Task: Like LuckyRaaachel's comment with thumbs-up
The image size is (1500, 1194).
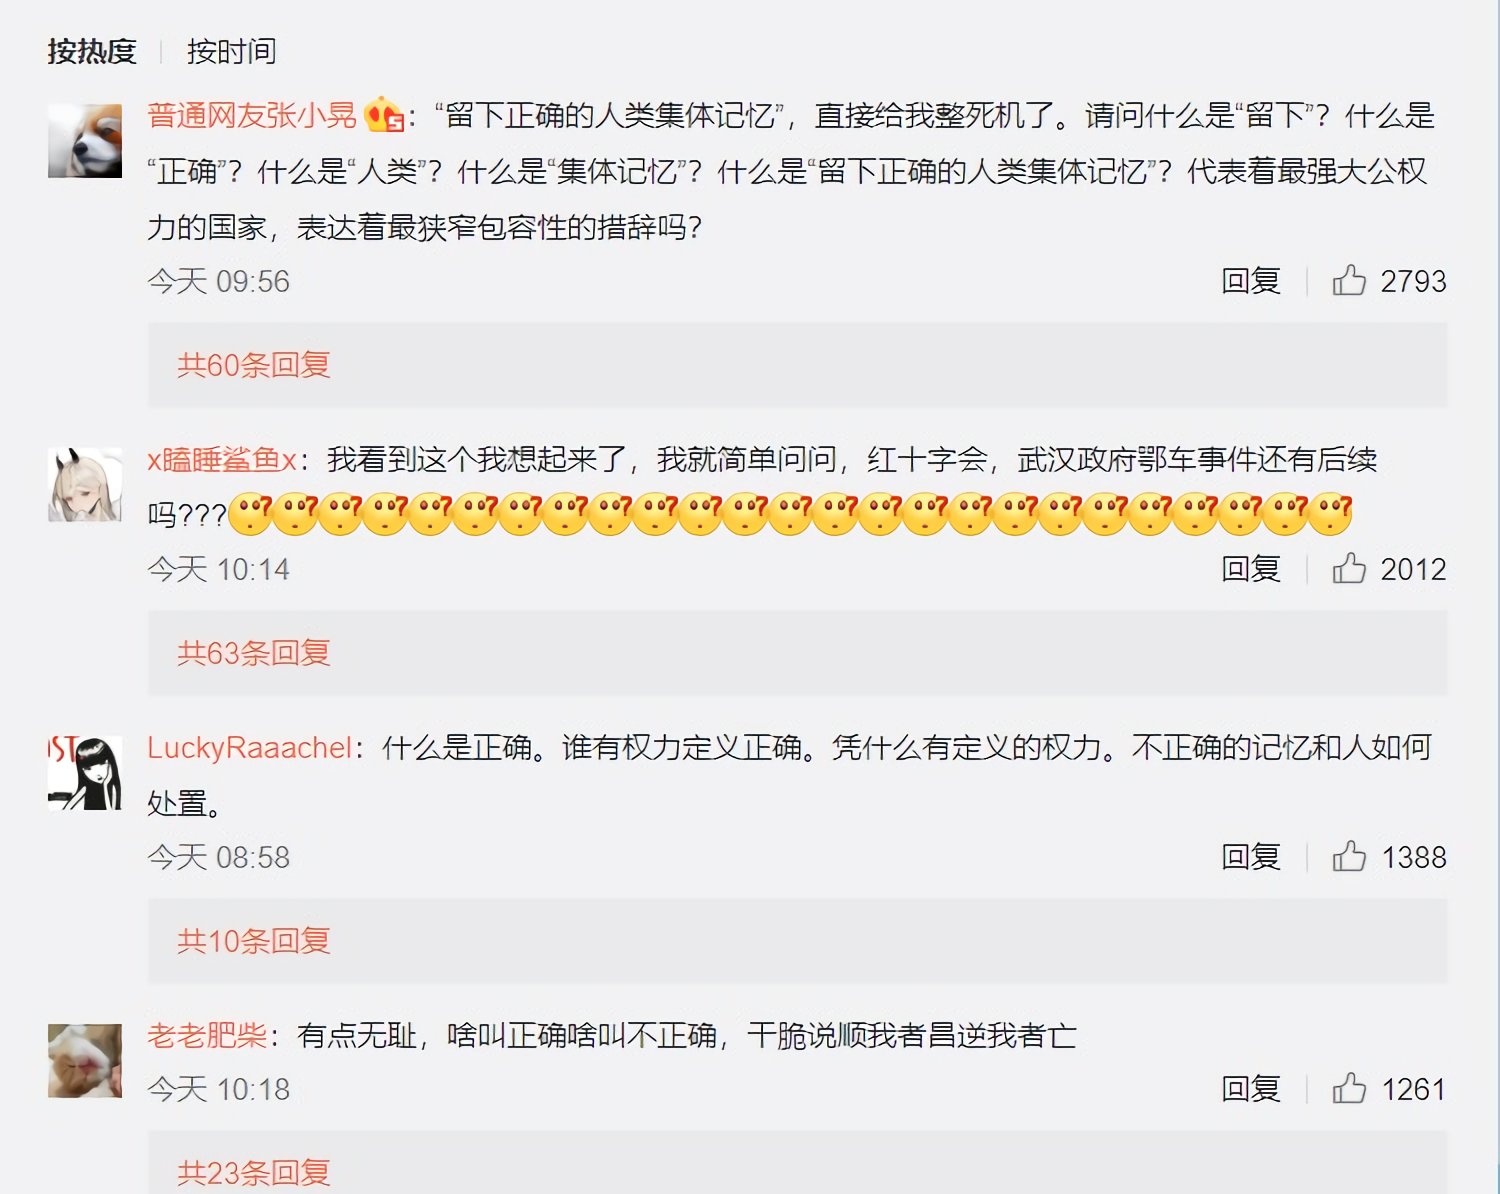Action: tap(1349, 857)
